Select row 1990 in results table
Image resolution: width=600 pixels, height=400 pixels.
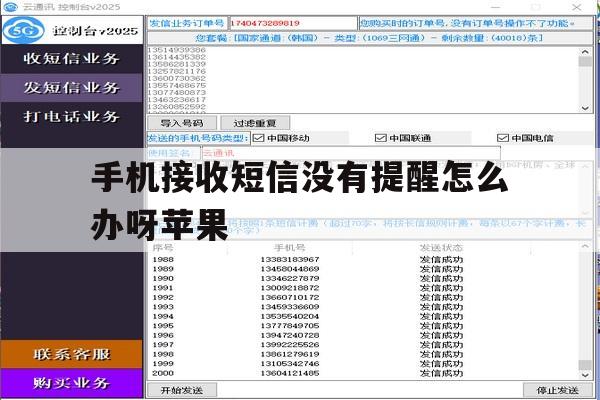pos(364,278)
